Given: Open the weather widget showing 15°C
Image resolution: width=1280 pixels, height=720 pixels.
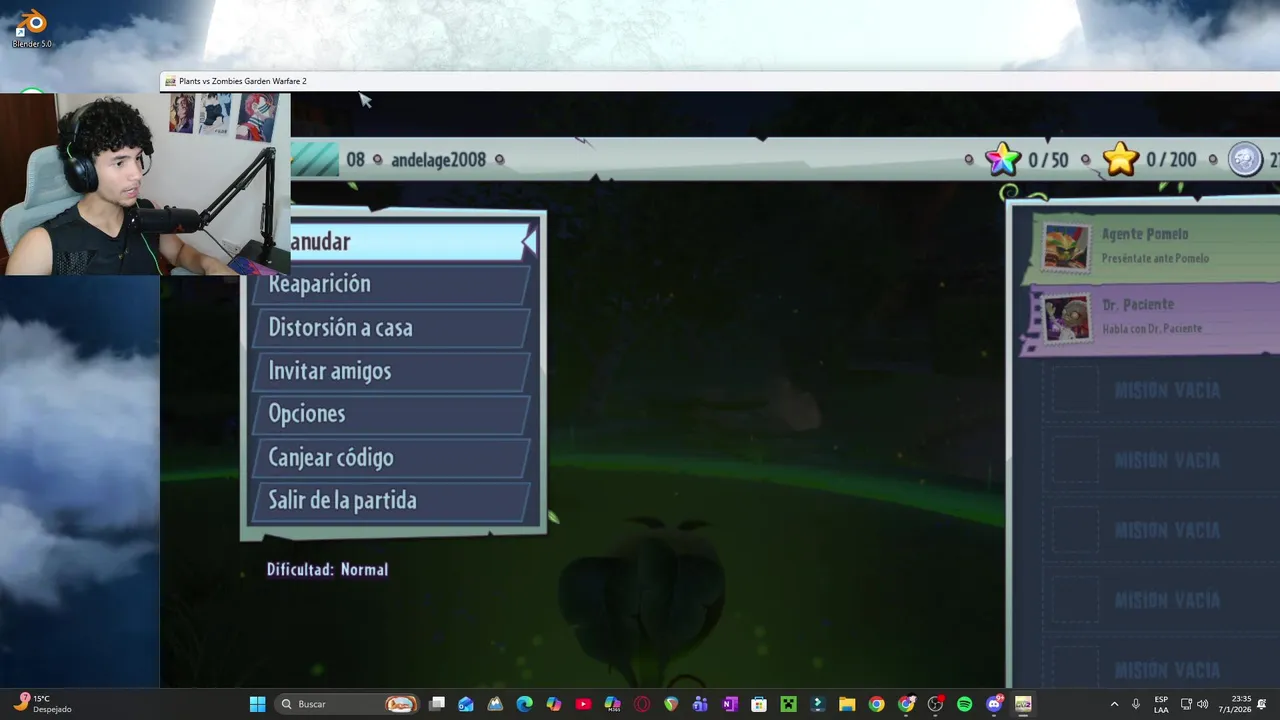Looking at the screenshot, I should [42, 704].
